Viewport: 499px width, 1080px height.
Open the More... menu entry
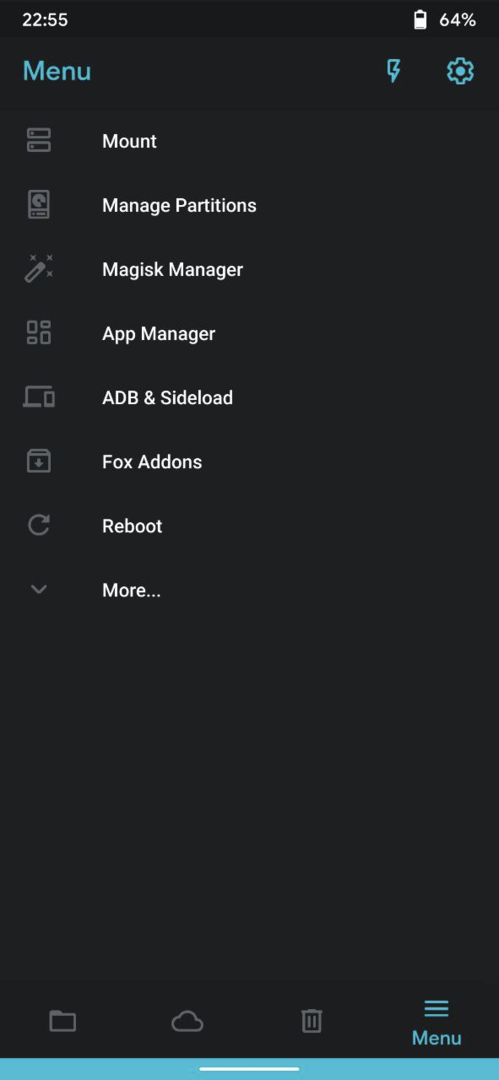(250, 590)
